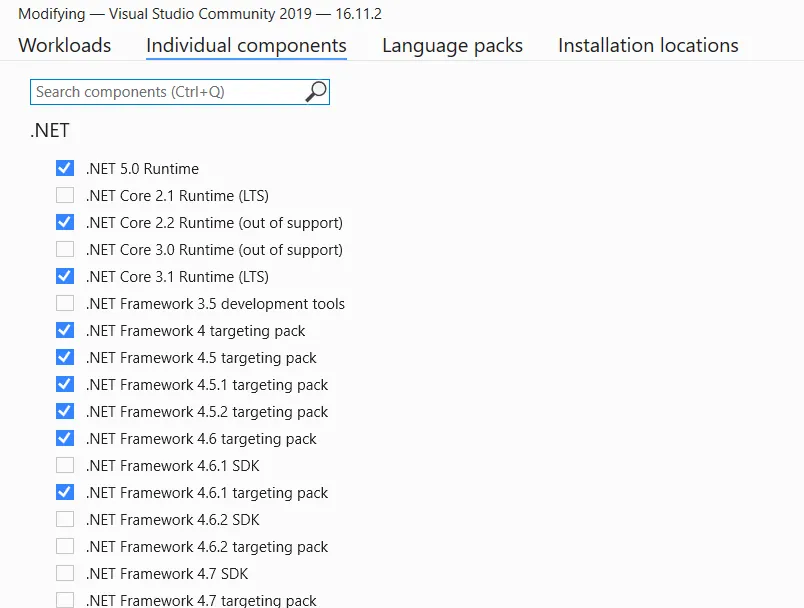804x608 pixels.
Task: Uncheck .NET Framework 4.6.1 targeting pack
Action: pos(65,492)
